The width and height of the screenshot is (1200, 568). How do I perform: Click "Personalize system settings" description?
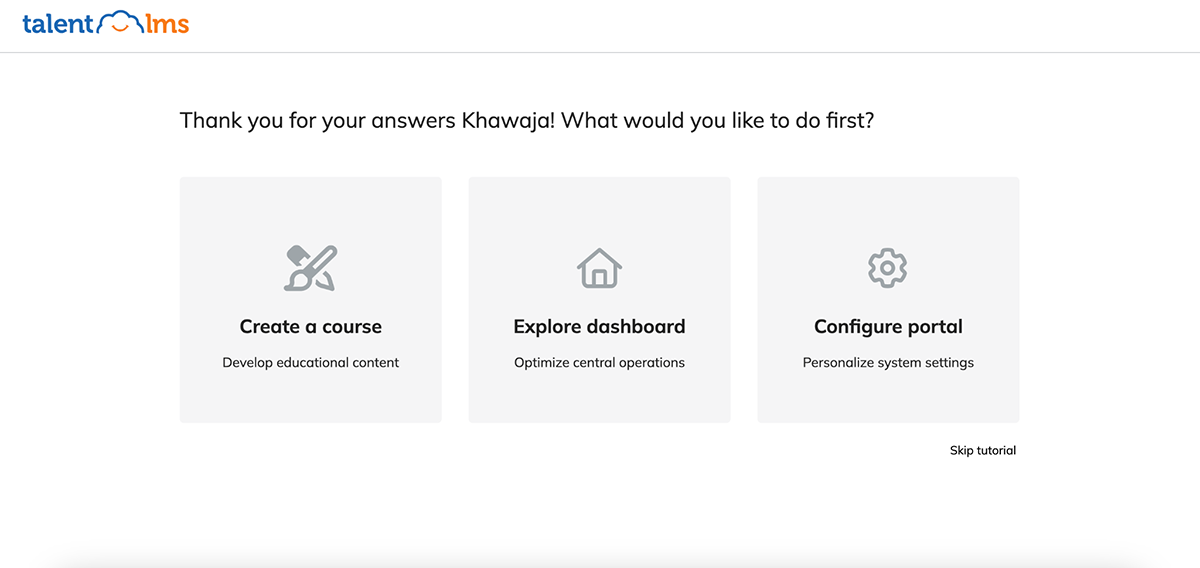(888, 363)
